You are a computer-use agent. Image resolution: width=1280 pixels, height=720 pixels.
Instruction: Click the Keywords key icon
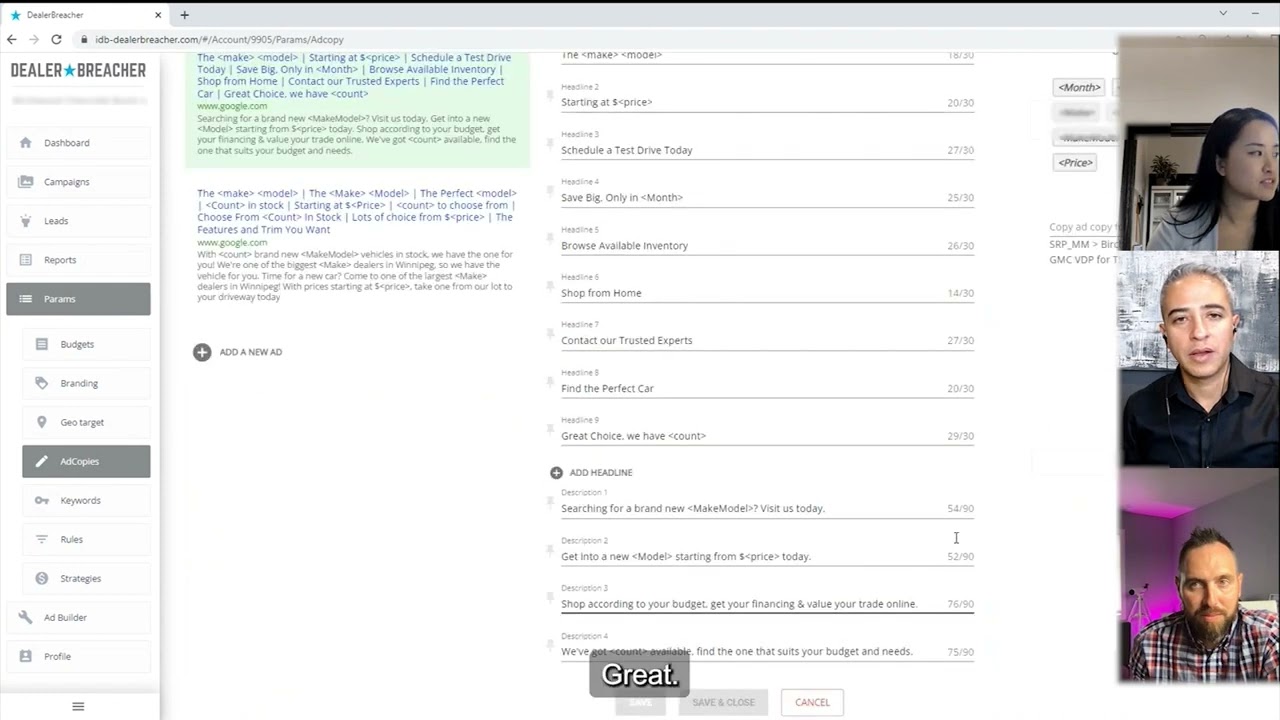(x=42, y=500)
